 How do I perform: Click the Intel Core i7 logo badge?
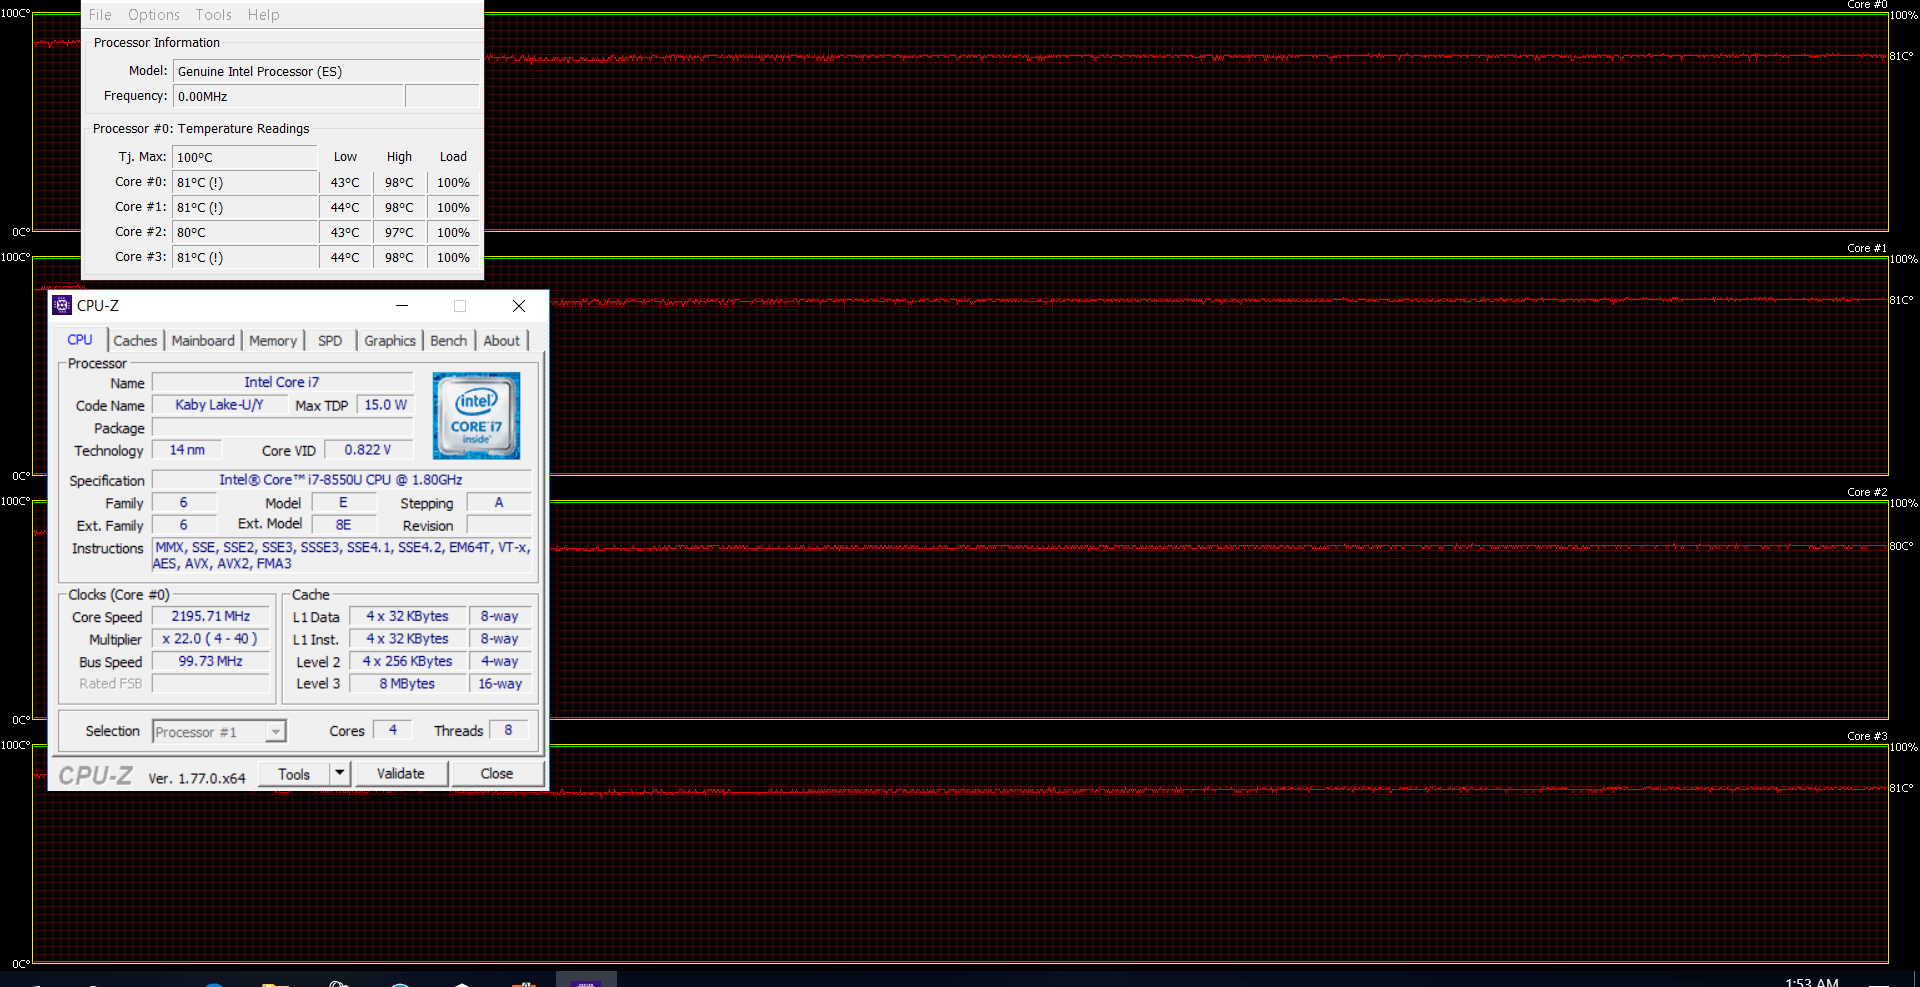(x=476, y=416)
